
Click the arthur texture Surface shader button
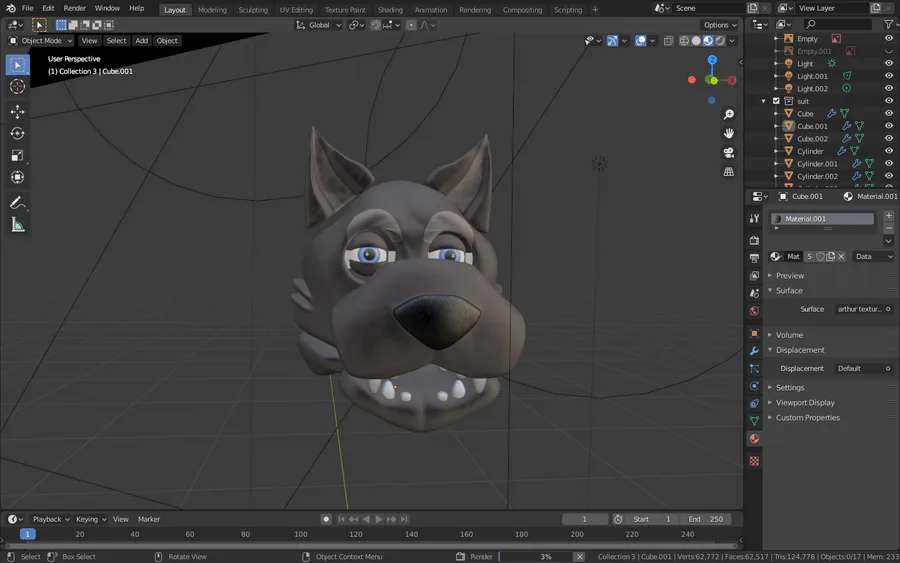point(862,309)
